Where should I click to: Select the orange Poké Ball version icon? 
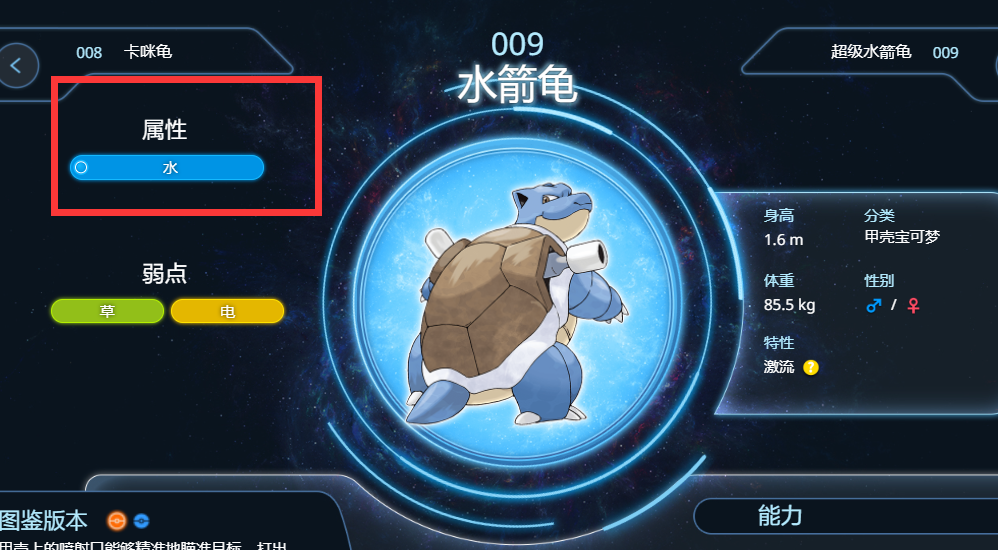[x=116, y=521]
